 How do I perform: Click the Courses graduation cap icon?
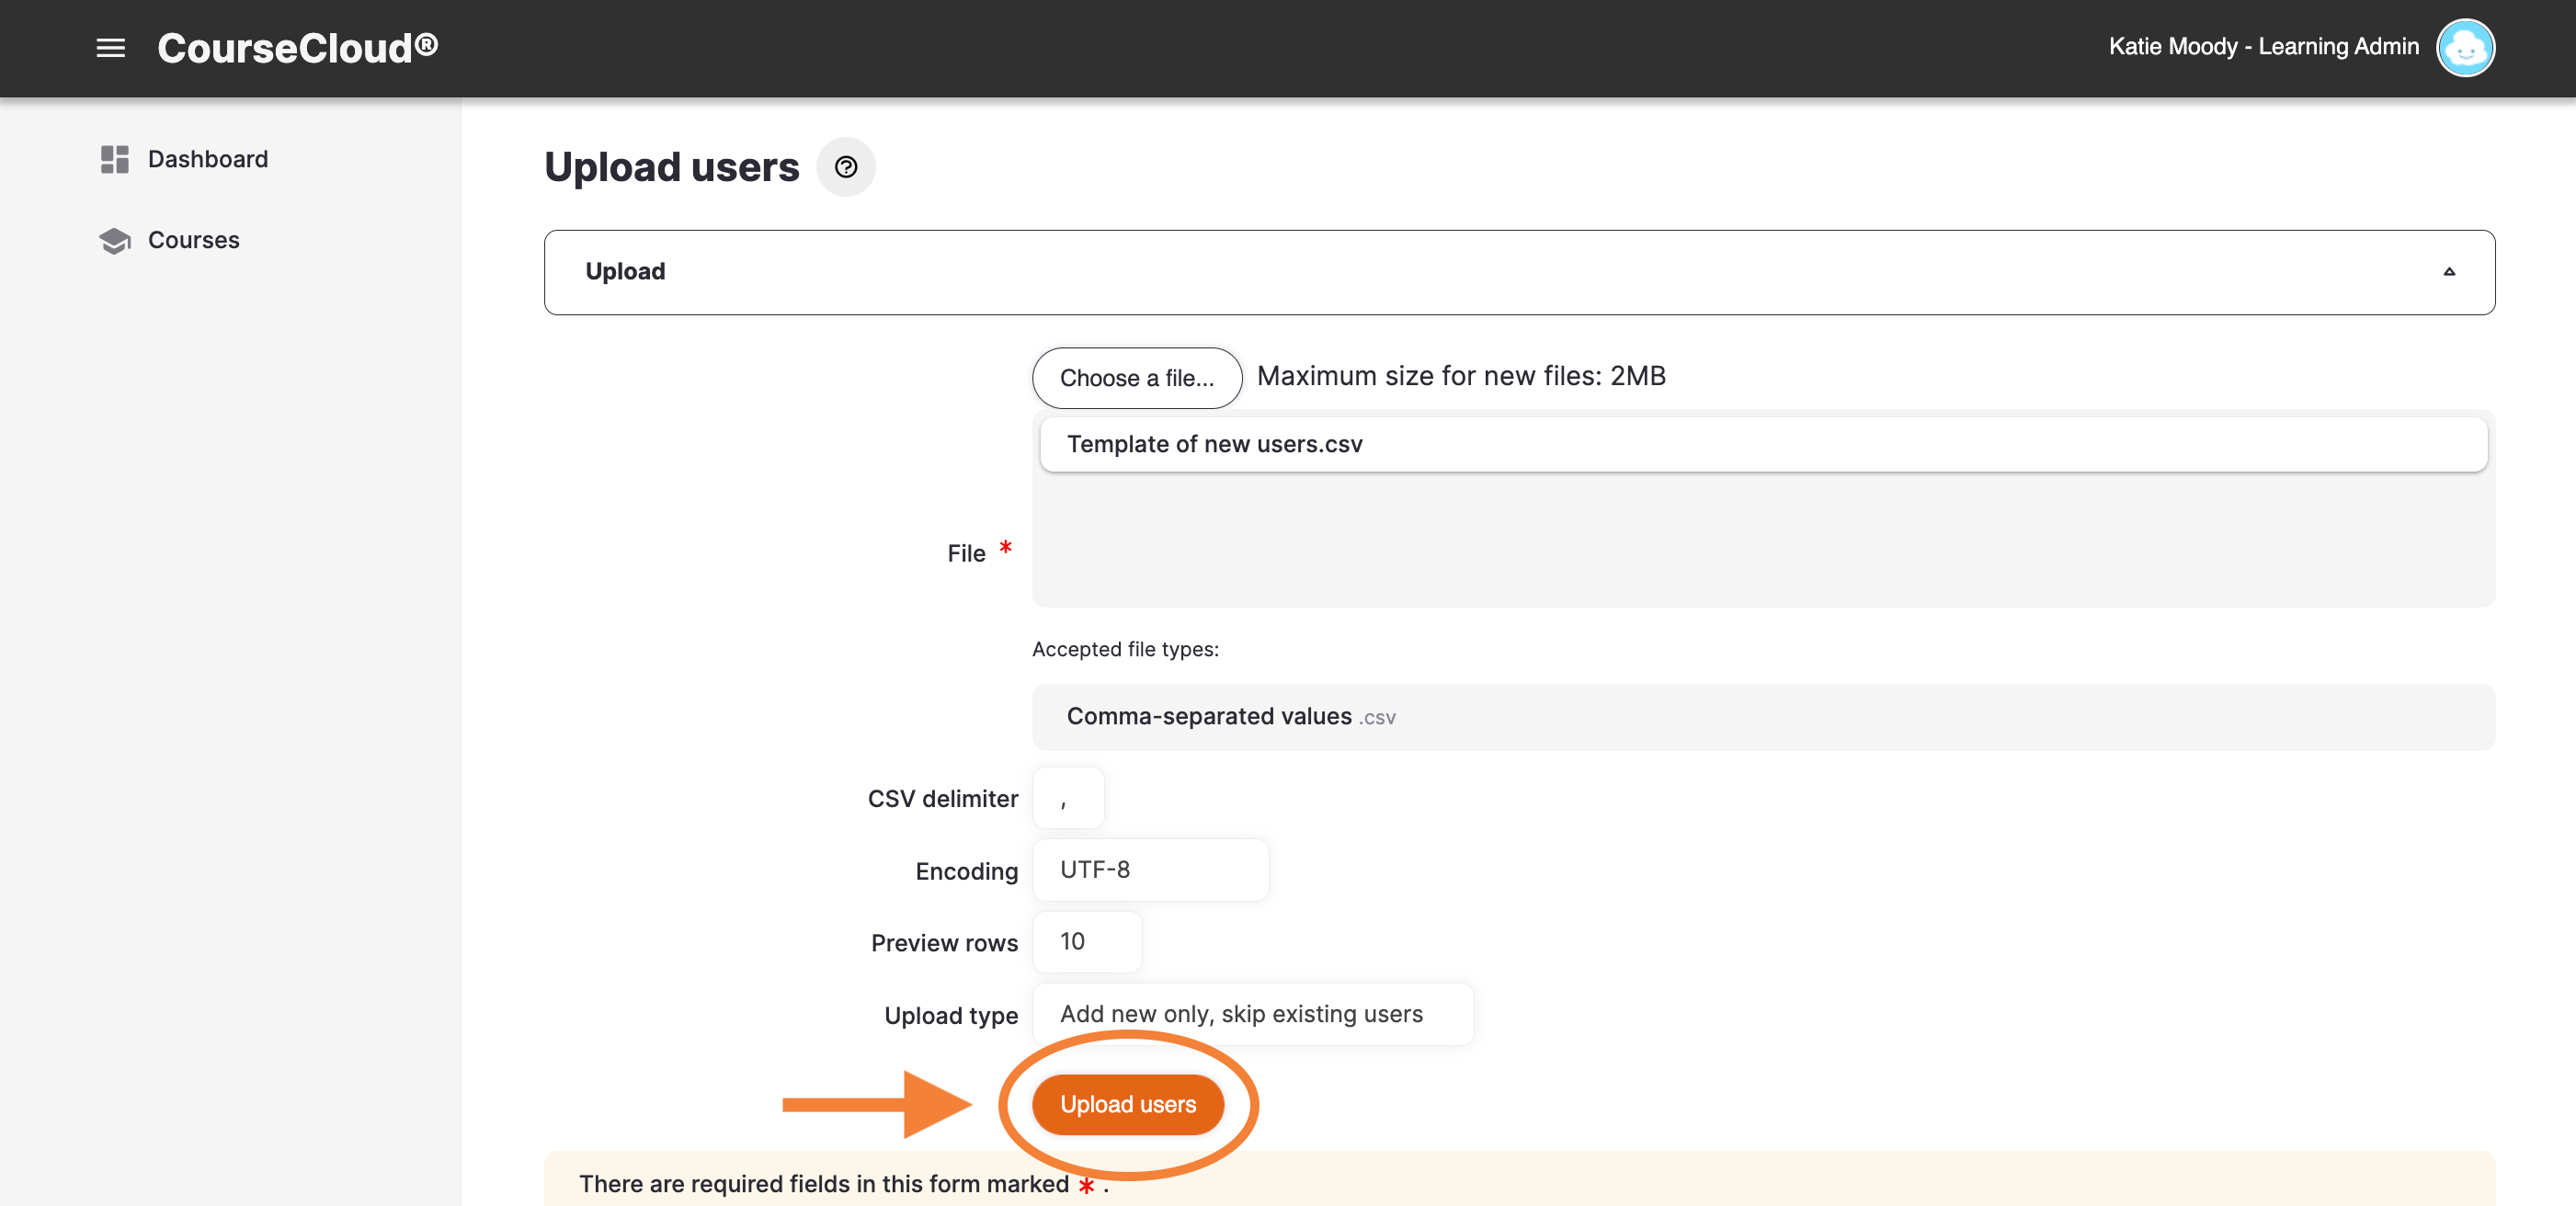114,240
